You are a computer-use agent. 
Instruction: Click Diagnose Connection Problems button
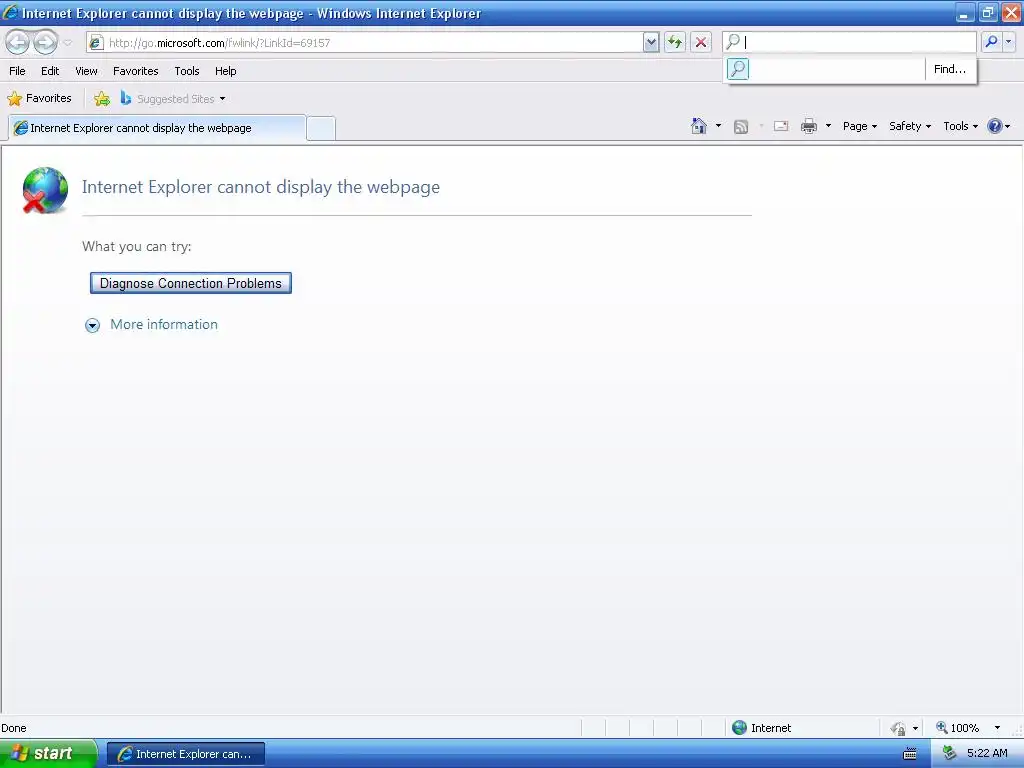pyautogui.click(x=191, y=283)
